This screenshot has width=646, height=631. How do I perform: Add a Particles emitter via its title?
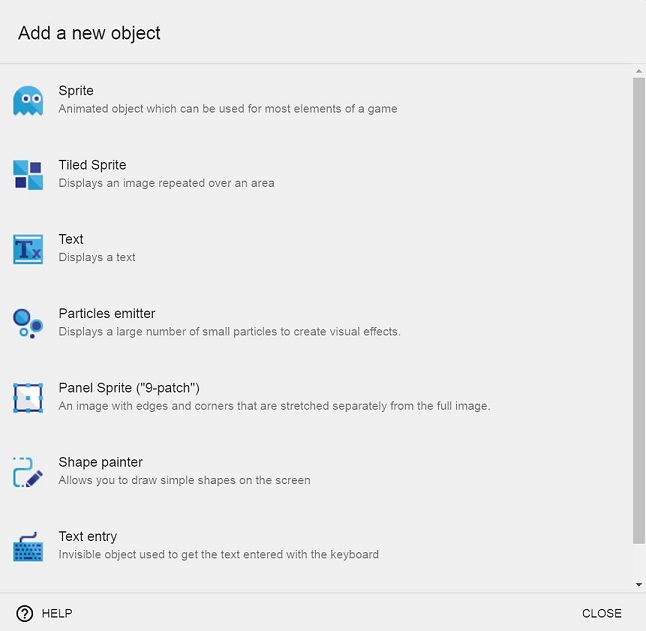click(107, 313)
